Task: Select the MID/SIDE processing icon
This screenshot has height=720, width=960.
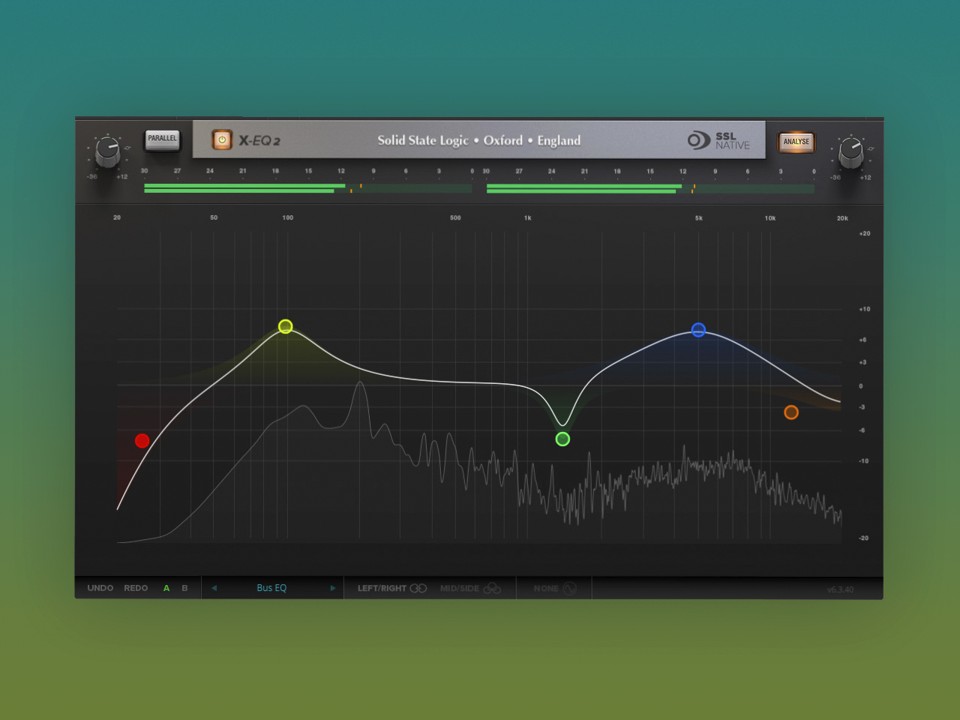Action: (494, 588)
